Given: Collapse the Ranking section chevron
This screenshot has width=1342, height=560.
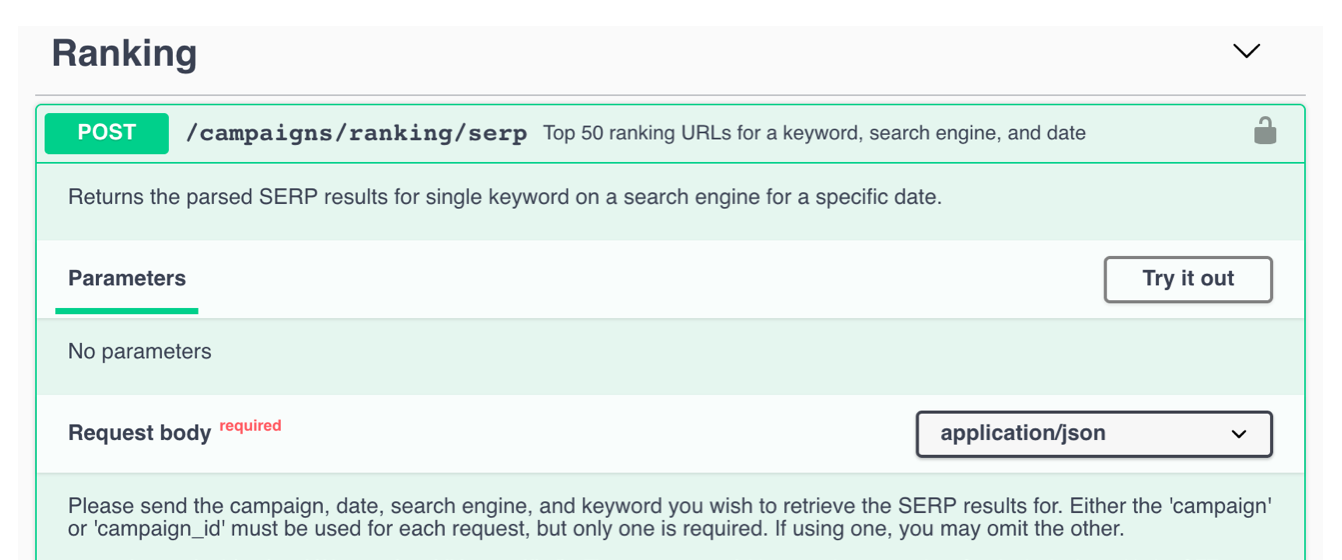Looking at the screenshot, I should pos(1246,51).
